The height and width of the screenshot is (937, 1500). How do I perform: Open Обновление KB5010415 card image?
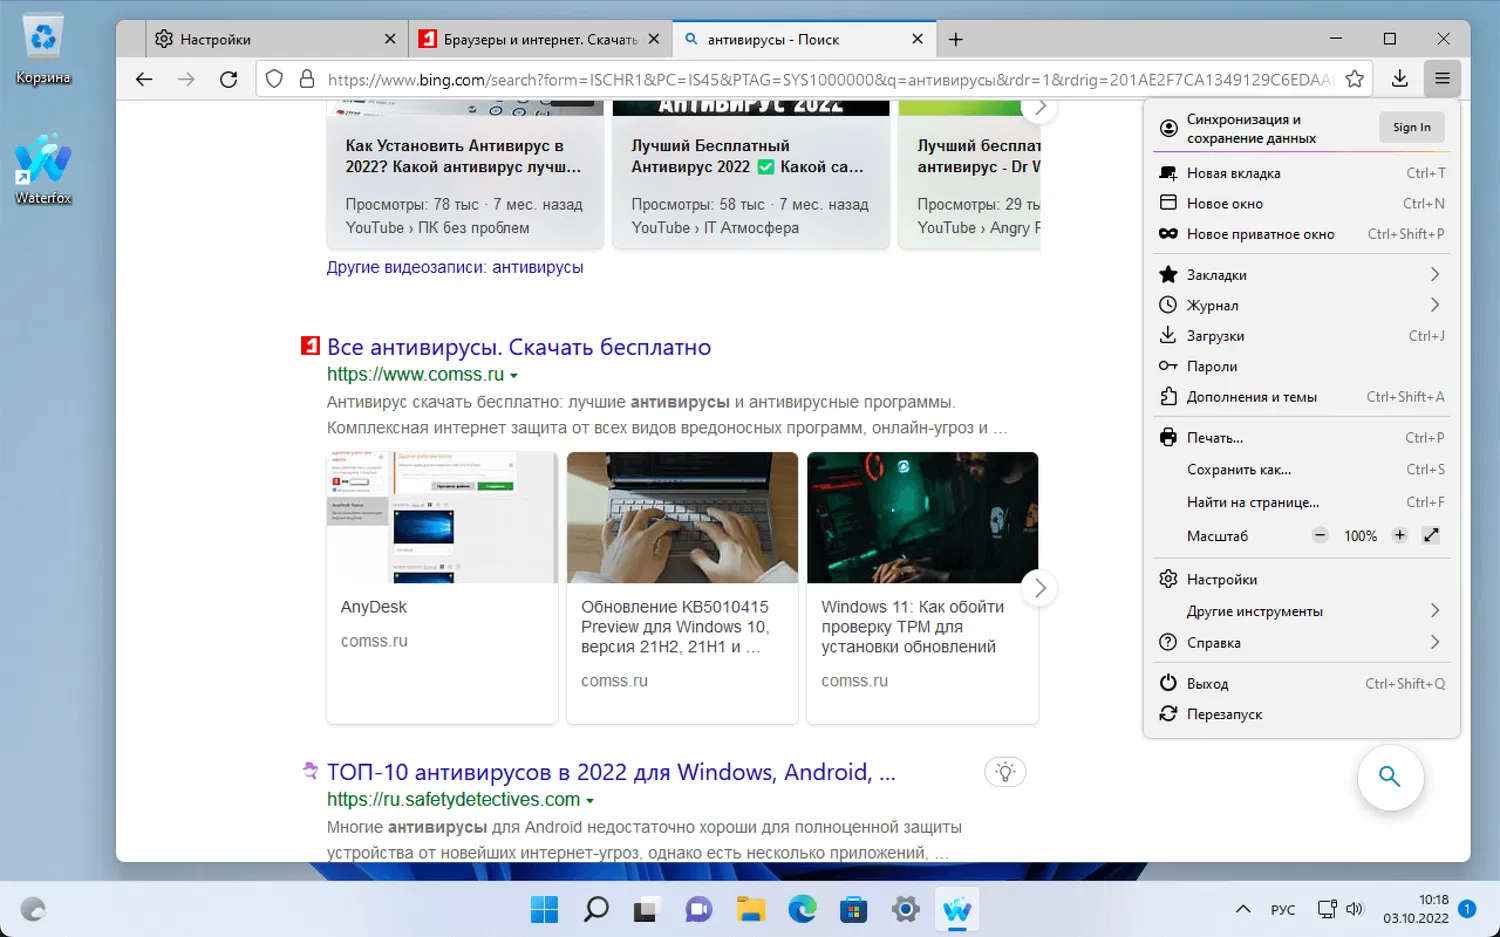pos(682,517)
